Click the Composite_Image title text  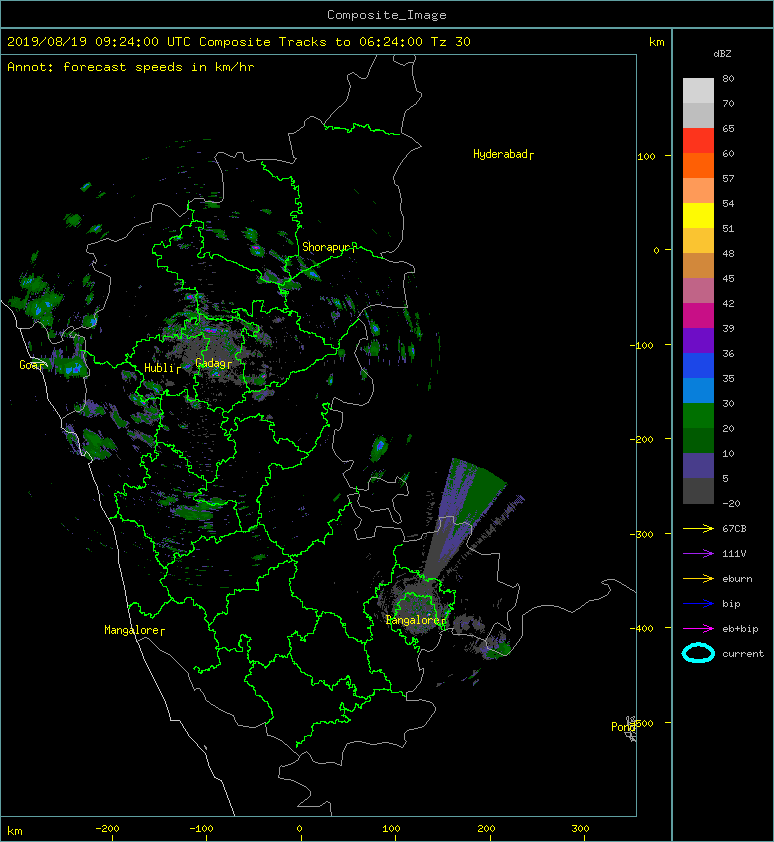(387, 15)
